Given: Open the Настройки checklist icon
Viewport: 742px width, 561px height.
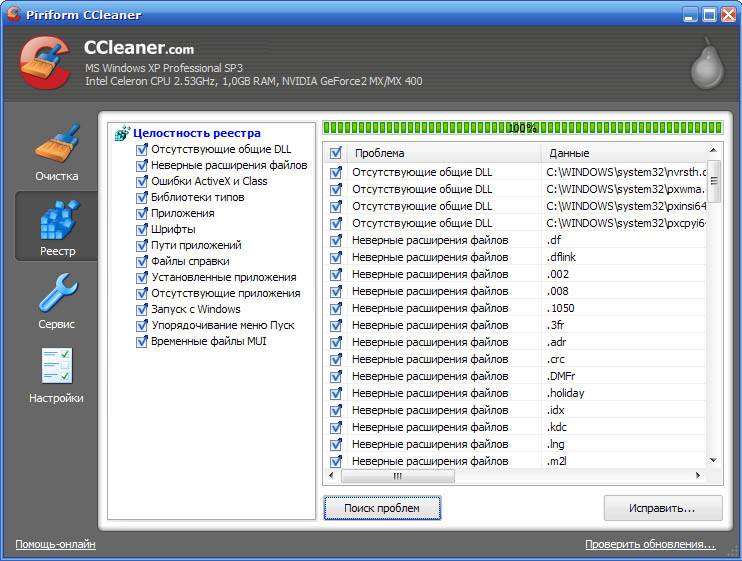Looking at the screenshot, I should tap(57, 367).
